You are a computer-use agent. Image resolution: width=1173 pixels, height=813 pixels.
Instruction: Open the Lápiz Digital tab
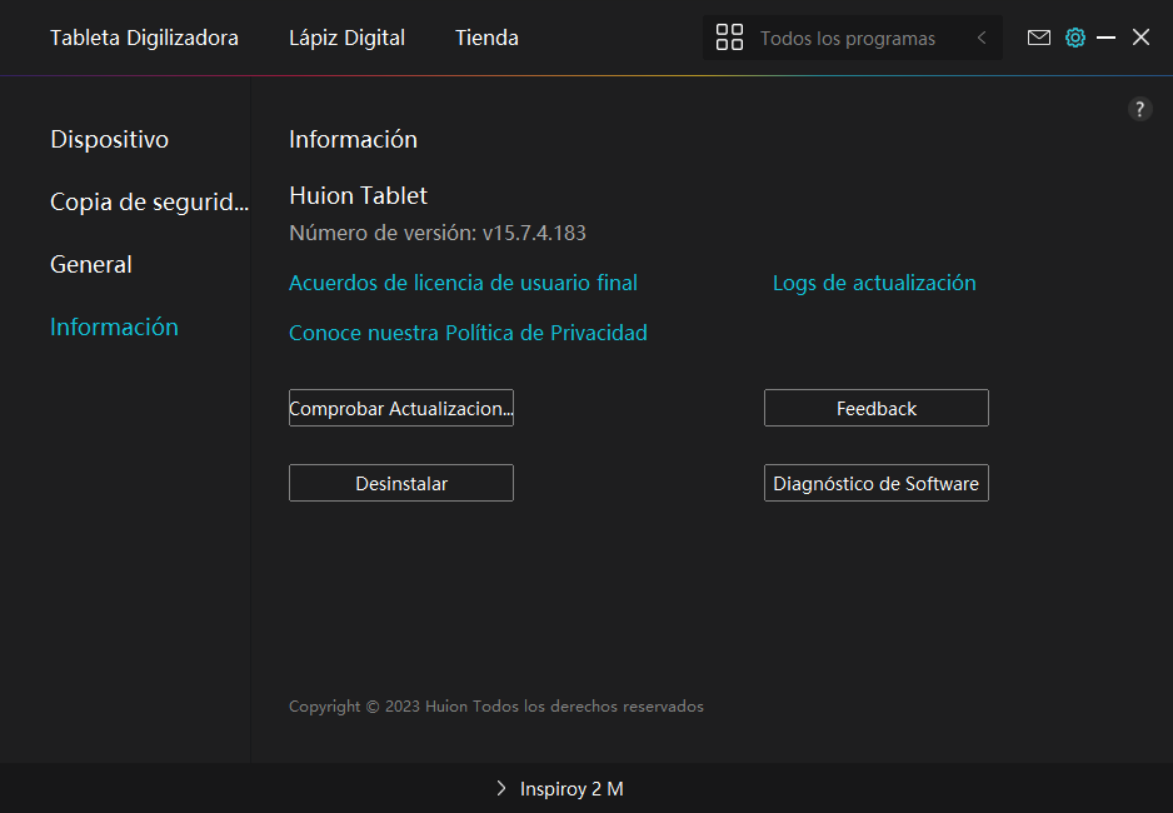pyautogui.click(x=347, y=38)
